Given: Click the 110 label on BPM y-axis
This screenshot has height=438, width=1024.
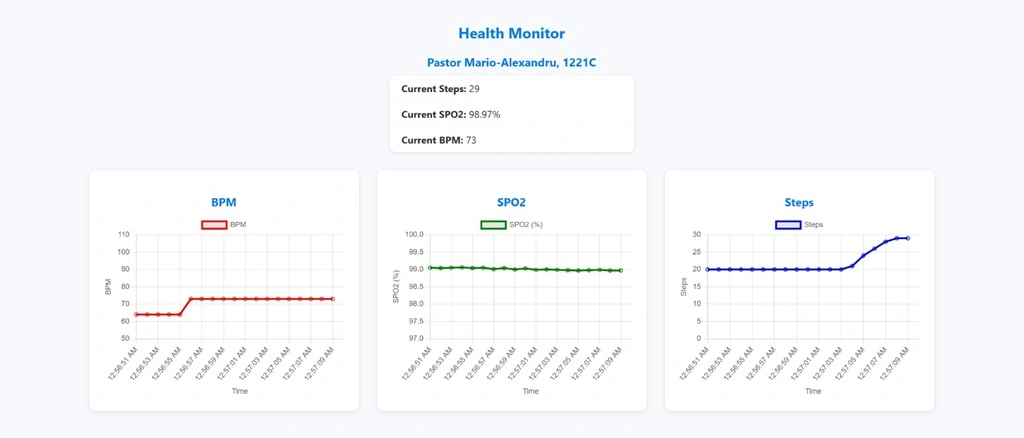Looking at the screenshot, I should 123,234.
